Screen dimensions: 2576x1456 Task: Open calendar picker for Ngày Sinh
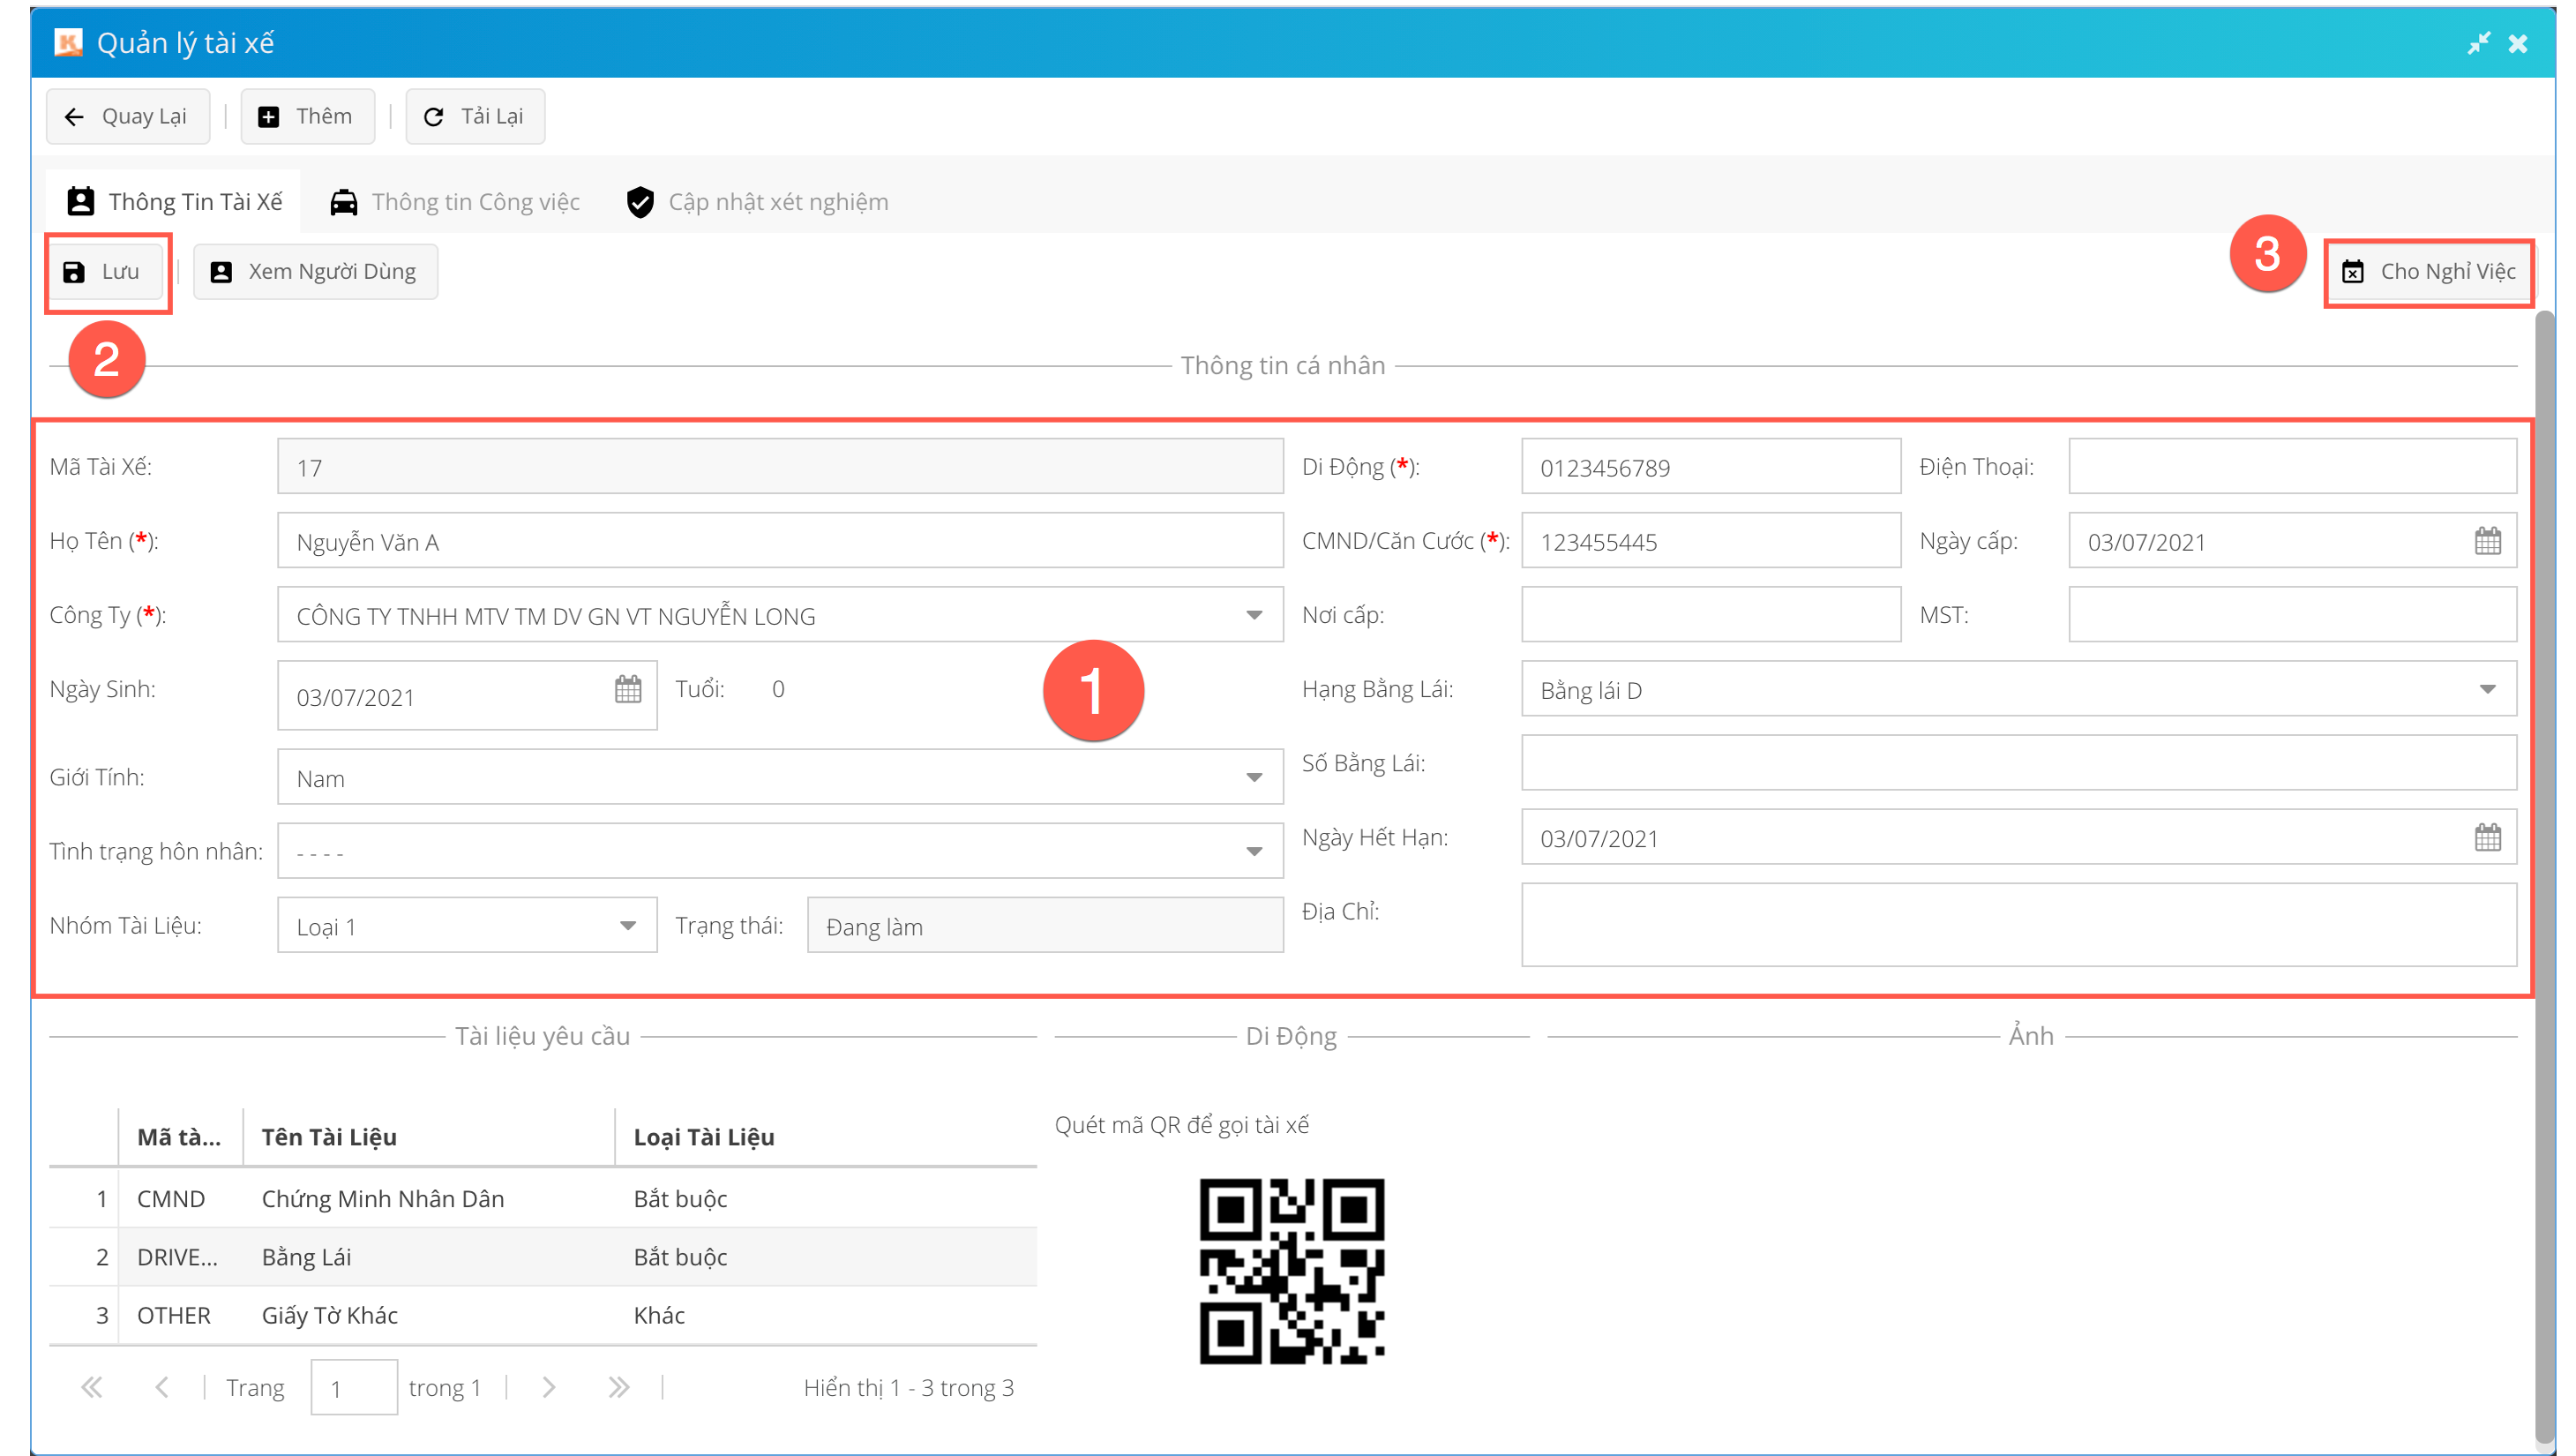pos(628,689)
